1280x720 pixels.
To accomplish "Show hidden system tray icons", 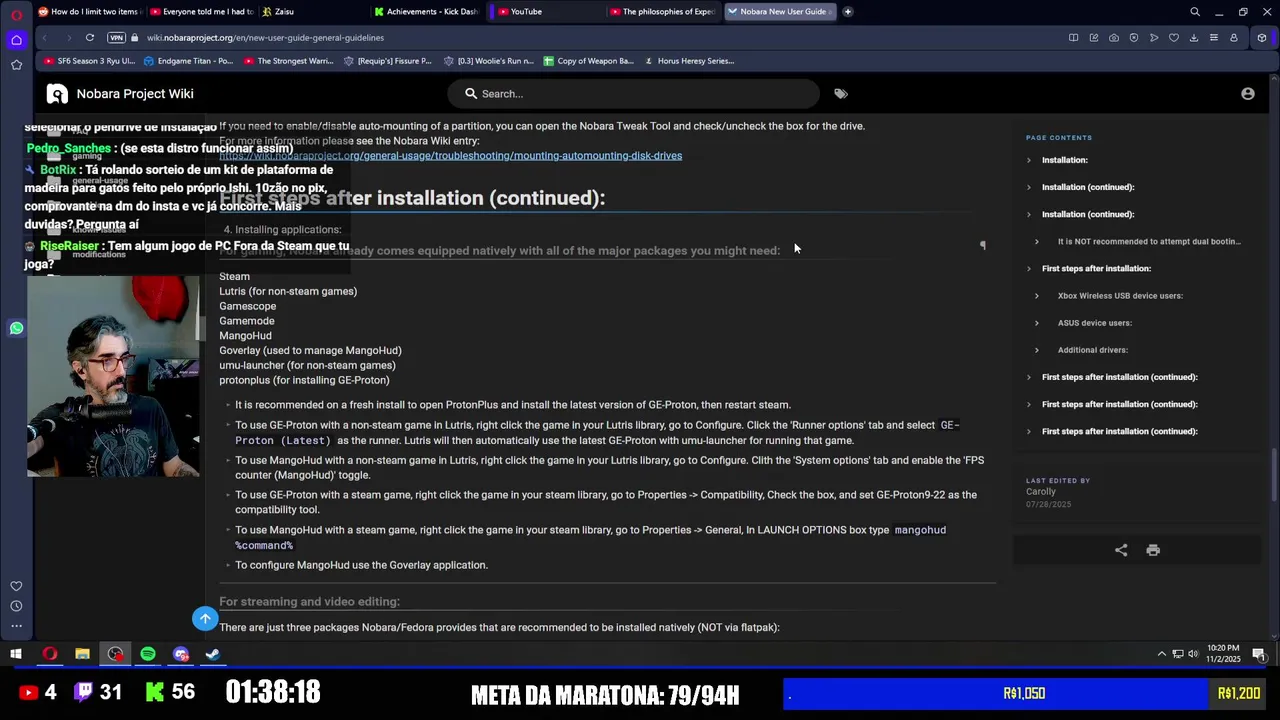I will (1161, 654).
